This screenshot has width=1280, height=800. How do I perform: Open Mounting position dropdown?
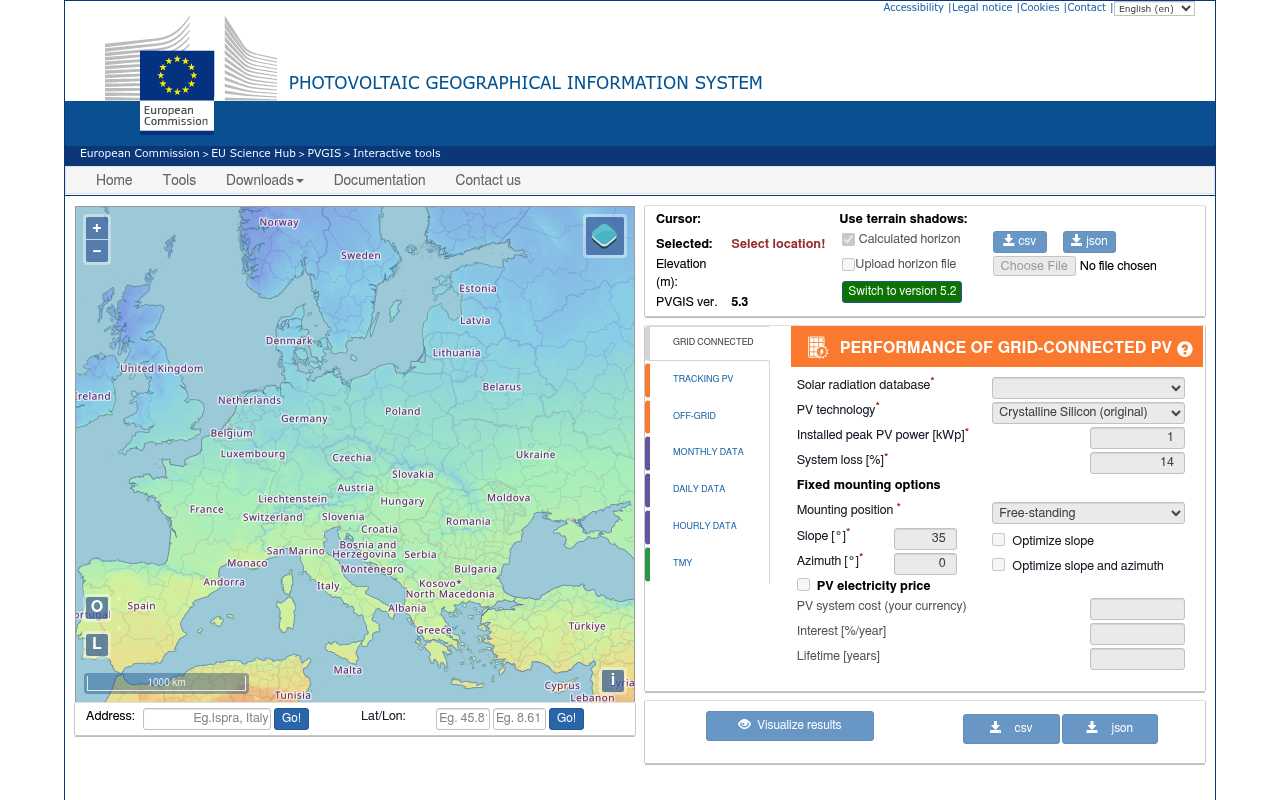[1088, 513]
